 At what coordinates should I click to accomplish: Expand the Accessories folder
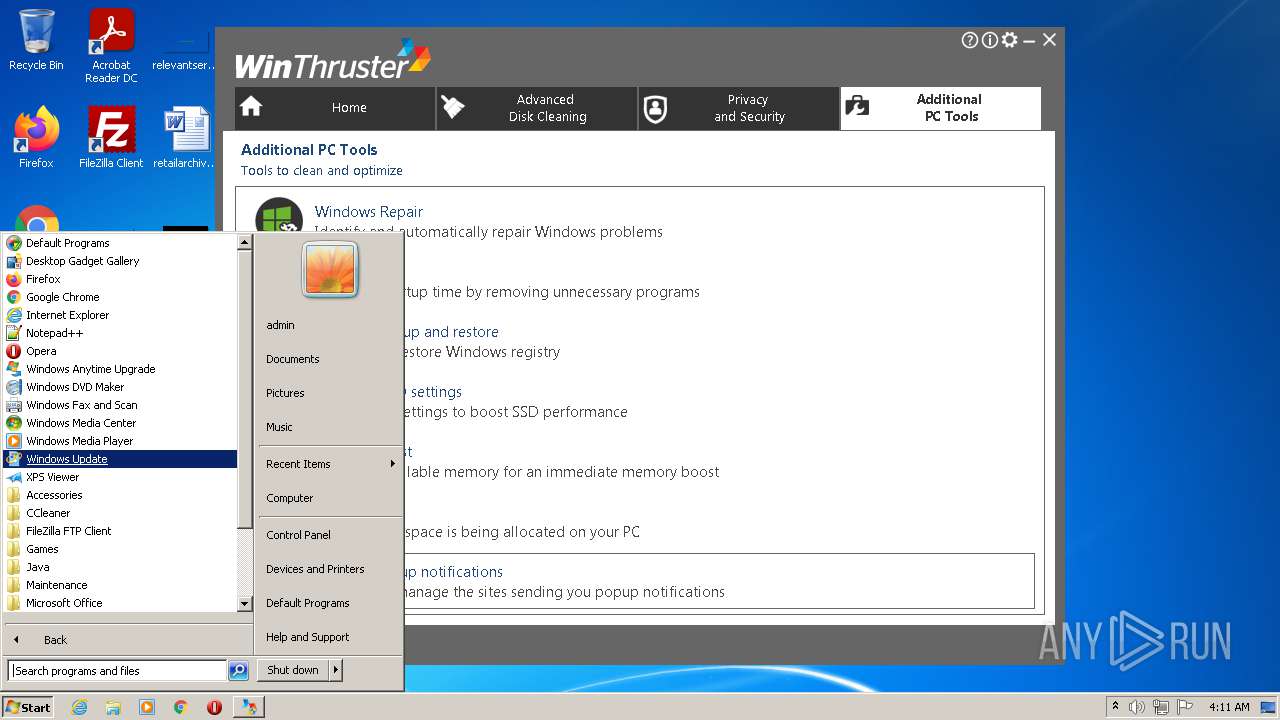[x=120, y=495]
